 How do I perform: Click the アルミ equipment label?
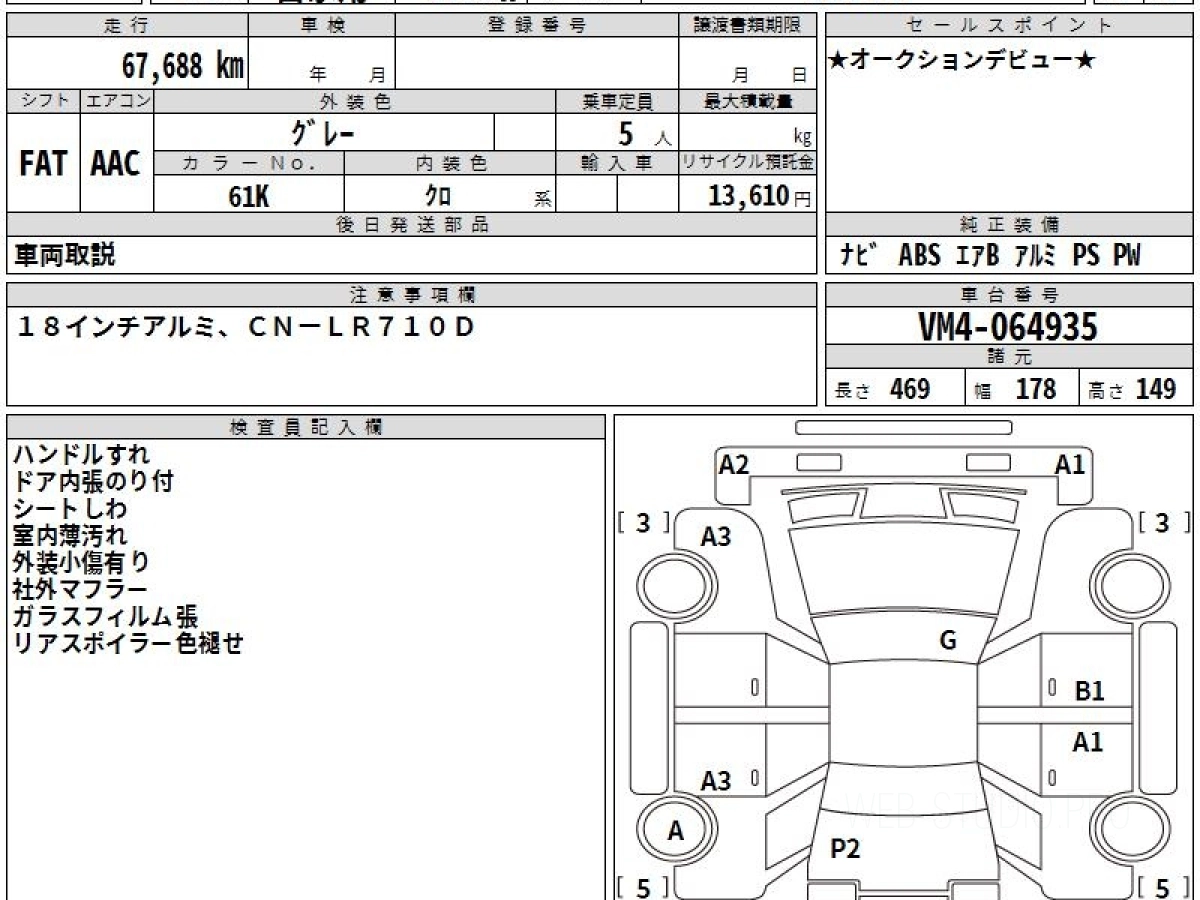coord(1035,255)
